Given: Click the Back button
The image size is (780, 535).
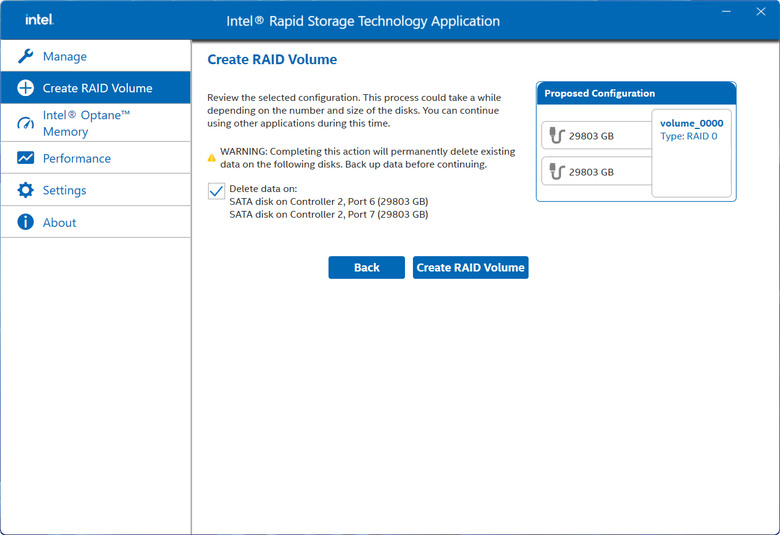Looking at the screenshot, I should [367, 267].
